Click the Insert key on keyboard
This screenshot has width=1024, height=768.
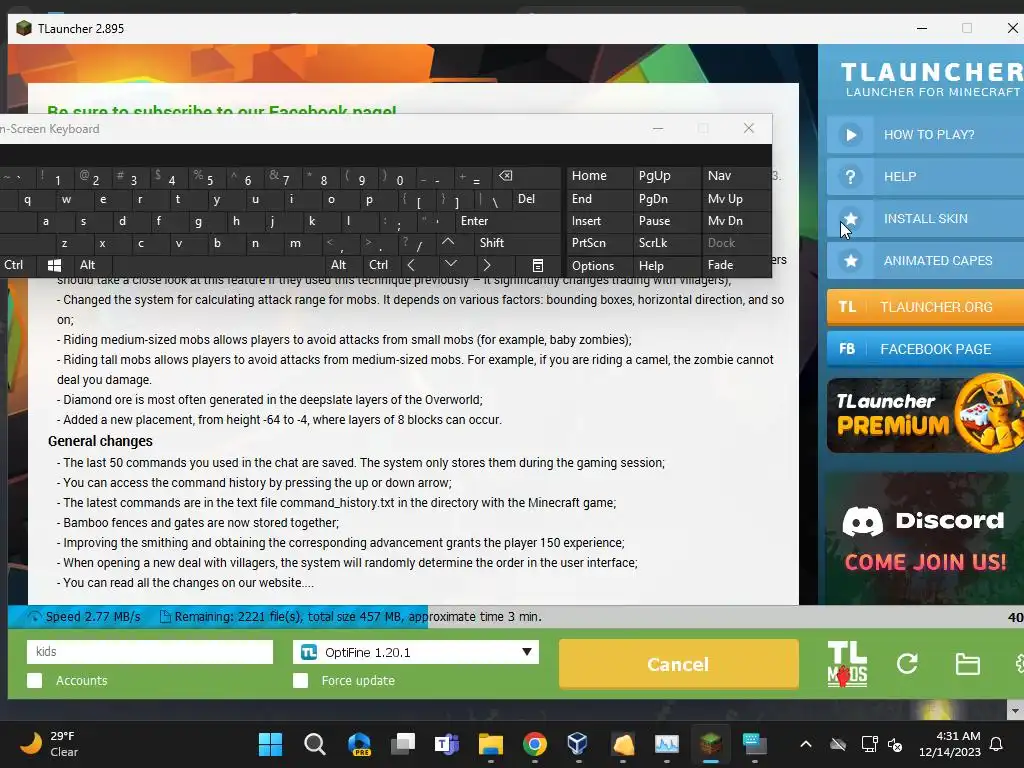coord(586,221)
